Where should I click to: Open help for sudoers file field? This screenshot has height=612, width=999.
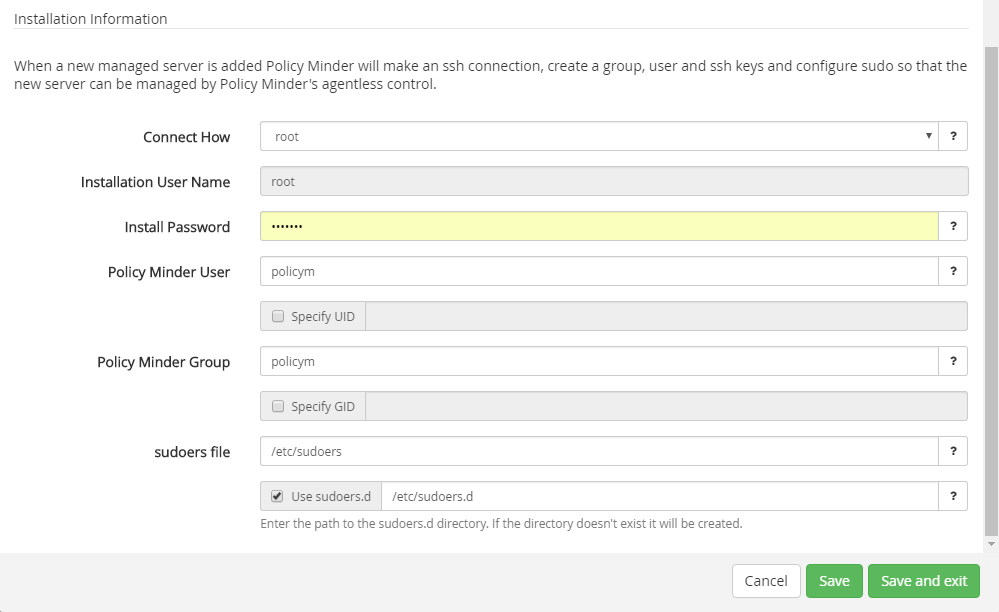click(x=953, y=452)
